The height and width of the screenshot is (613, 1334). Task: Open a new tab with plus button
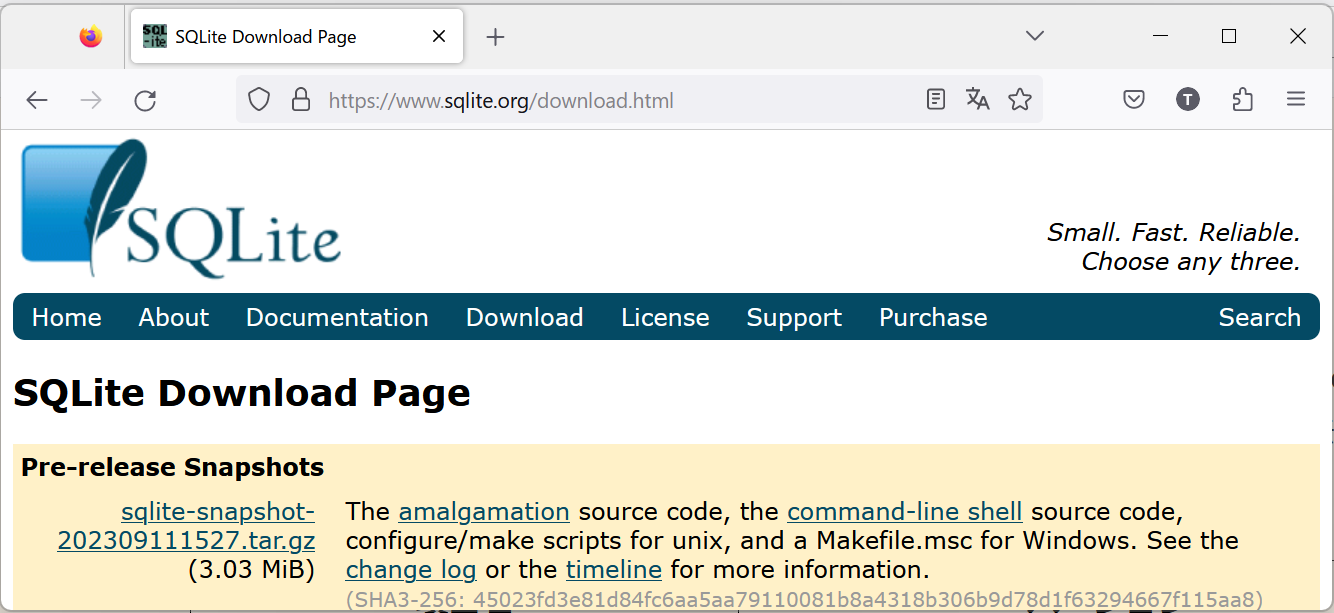point(495,38)
